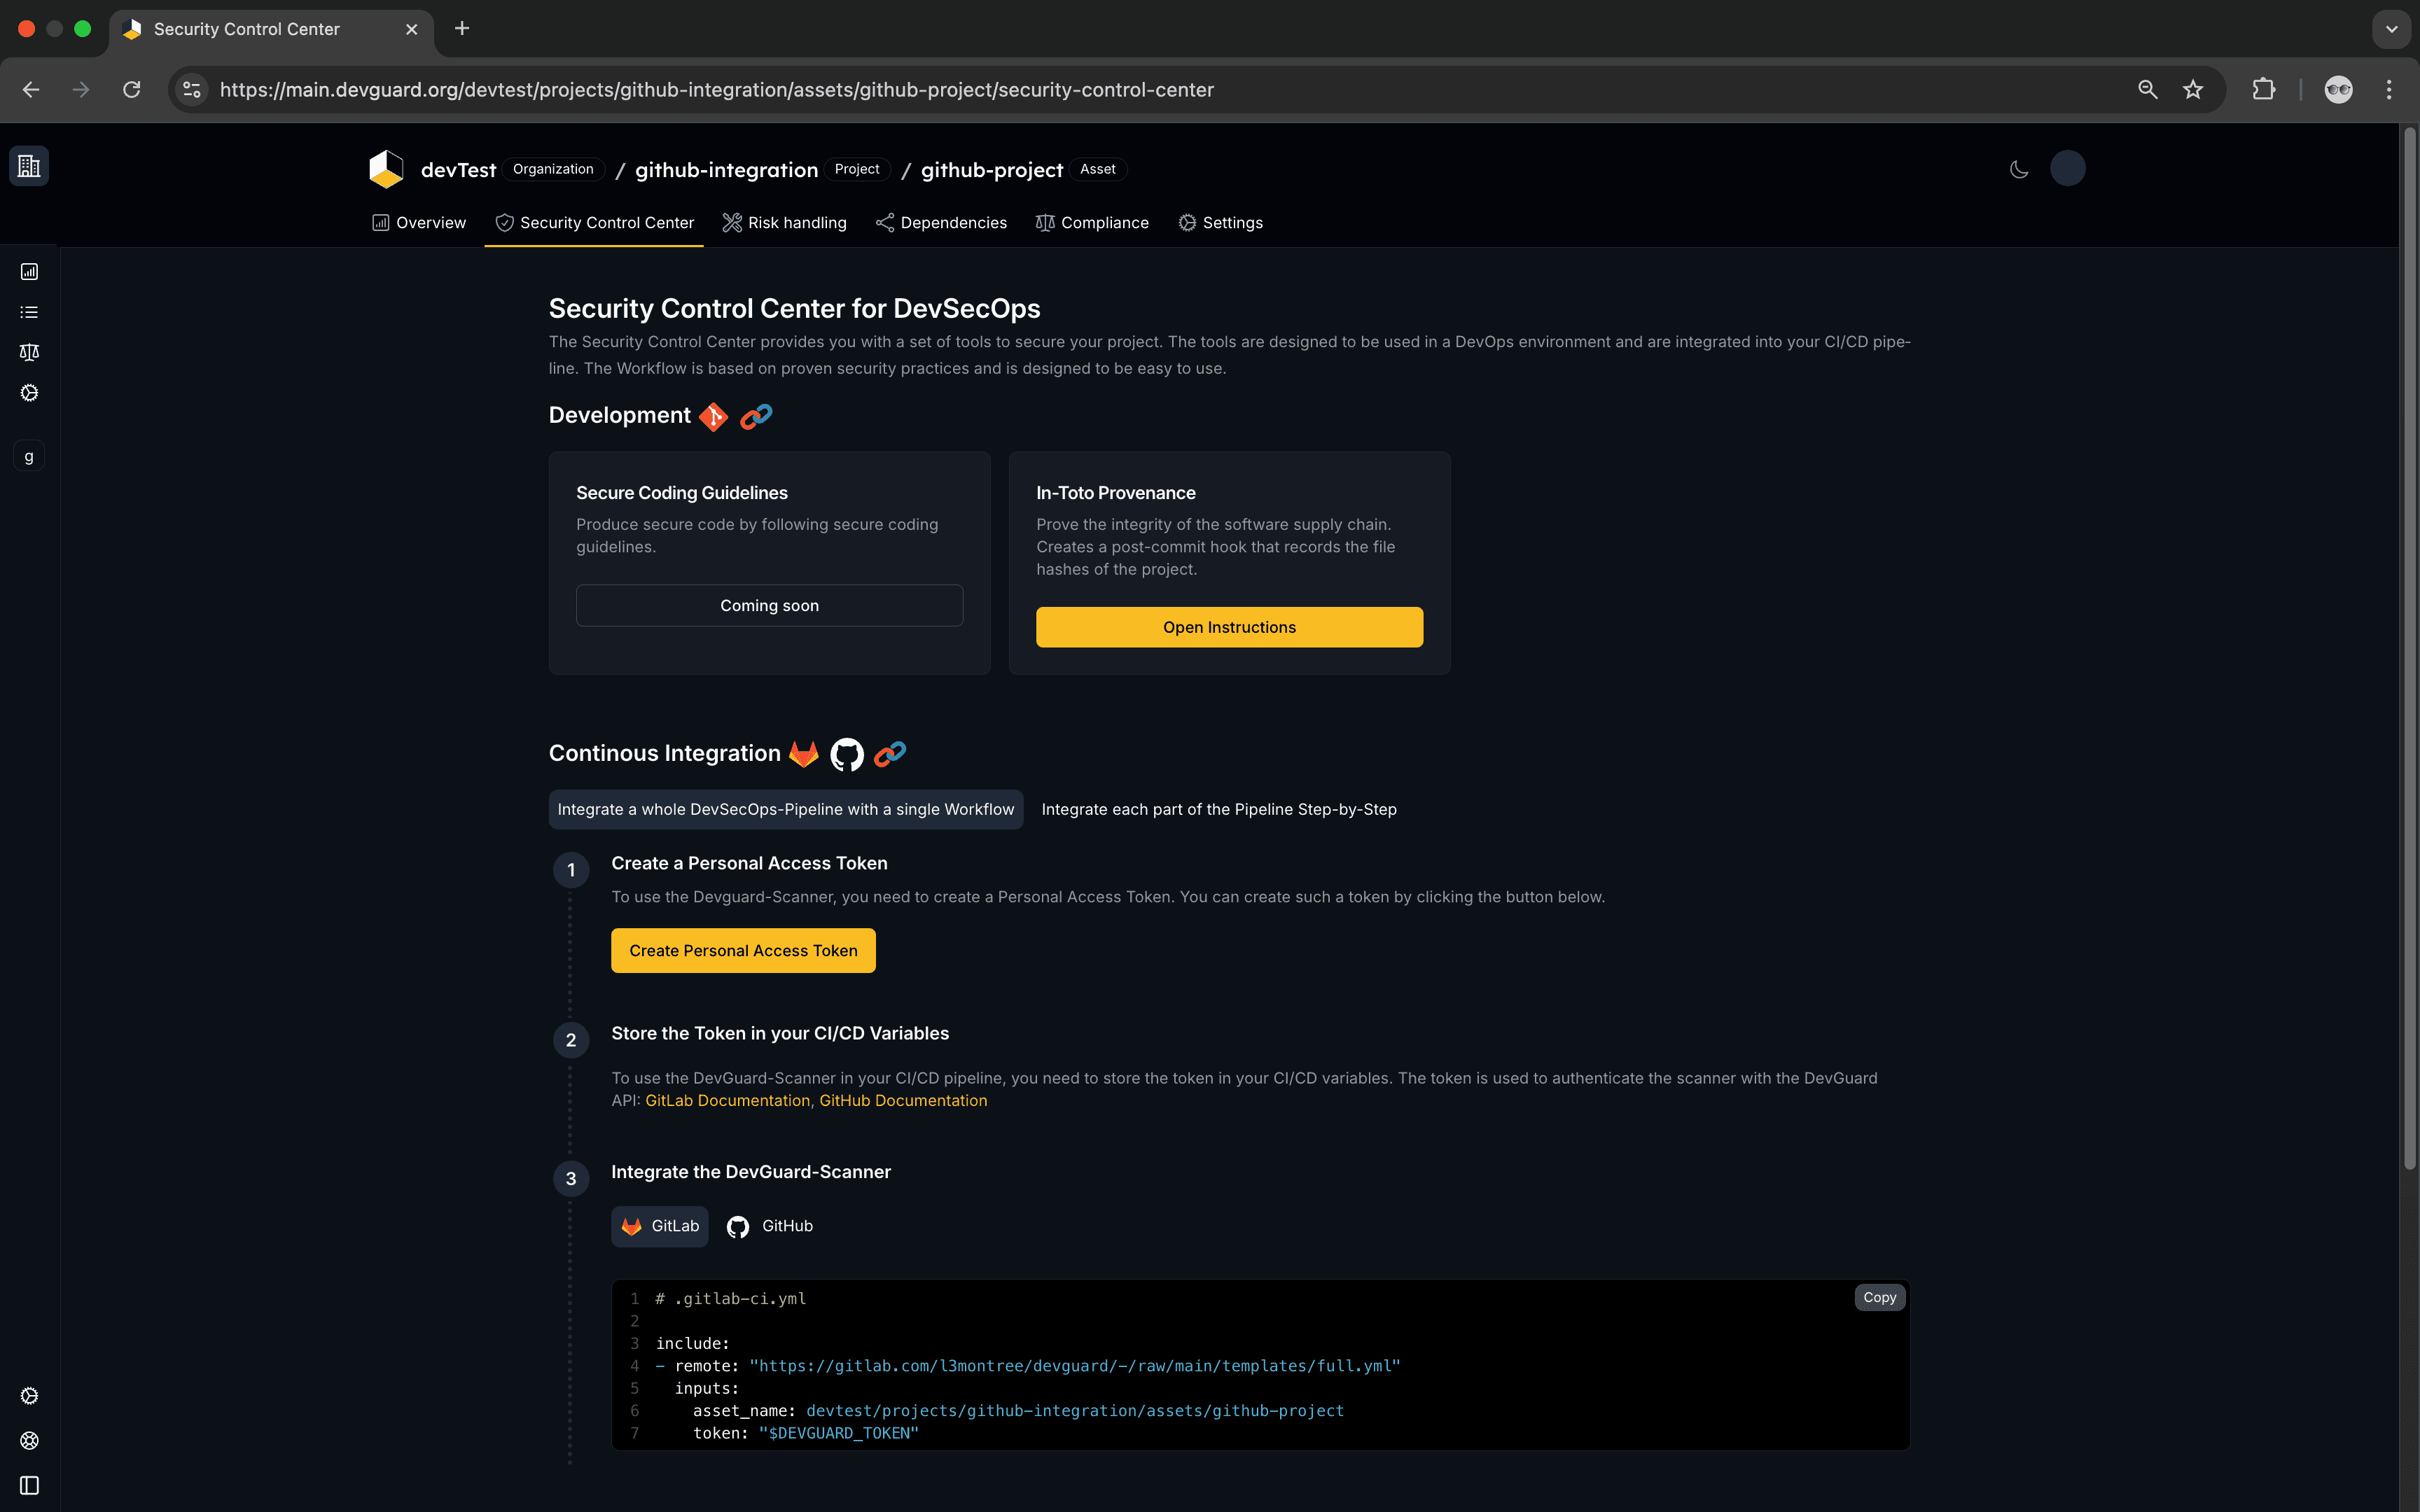Select the GitLab fox icon beside Development heading
The image size is (2420, 1512).
712,416
